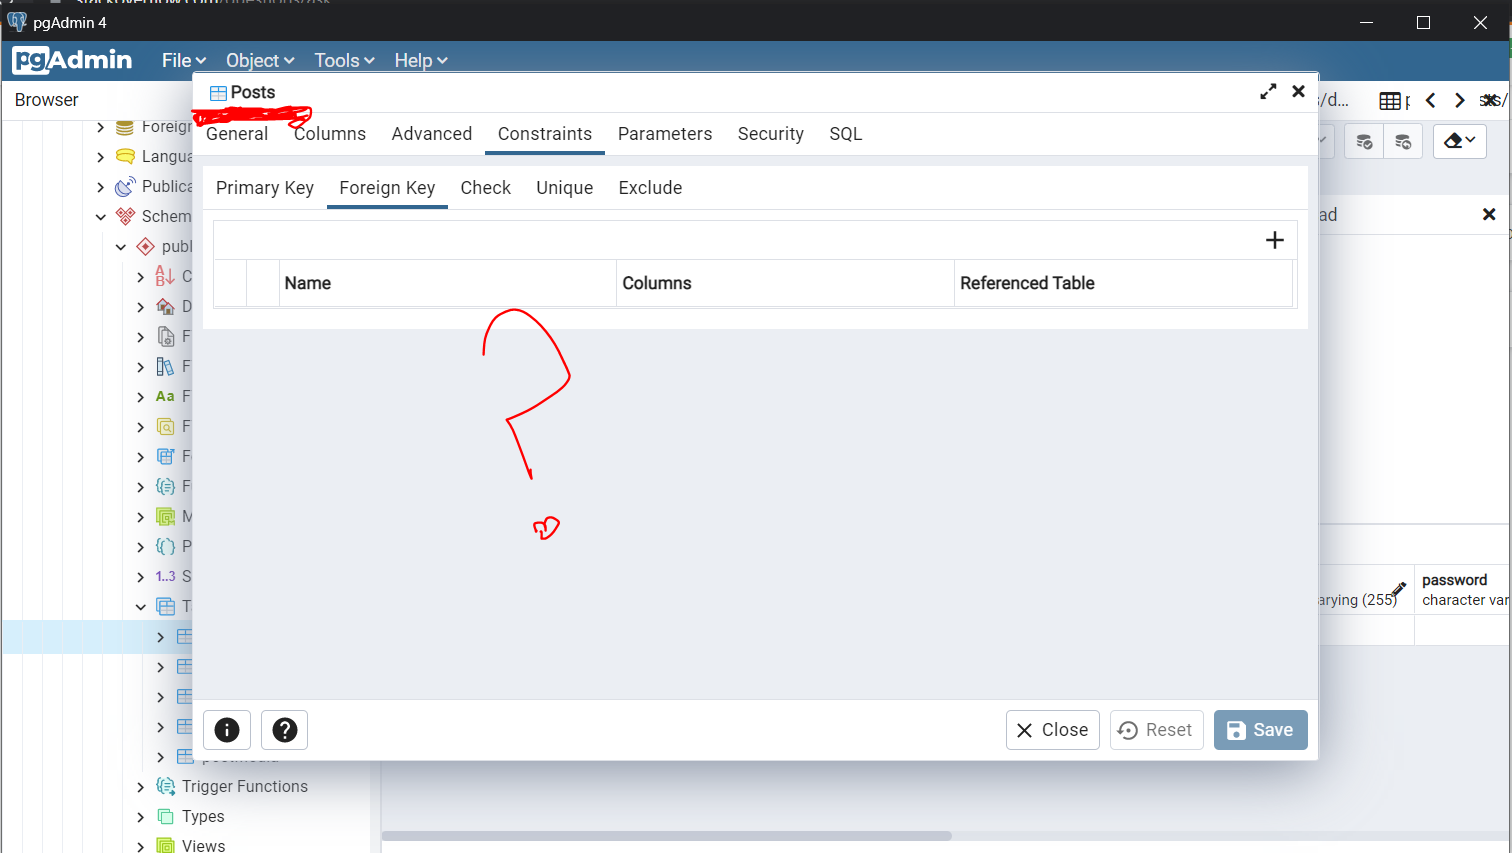
Task: Switch to the SQL tab
Action: [846, 134]
